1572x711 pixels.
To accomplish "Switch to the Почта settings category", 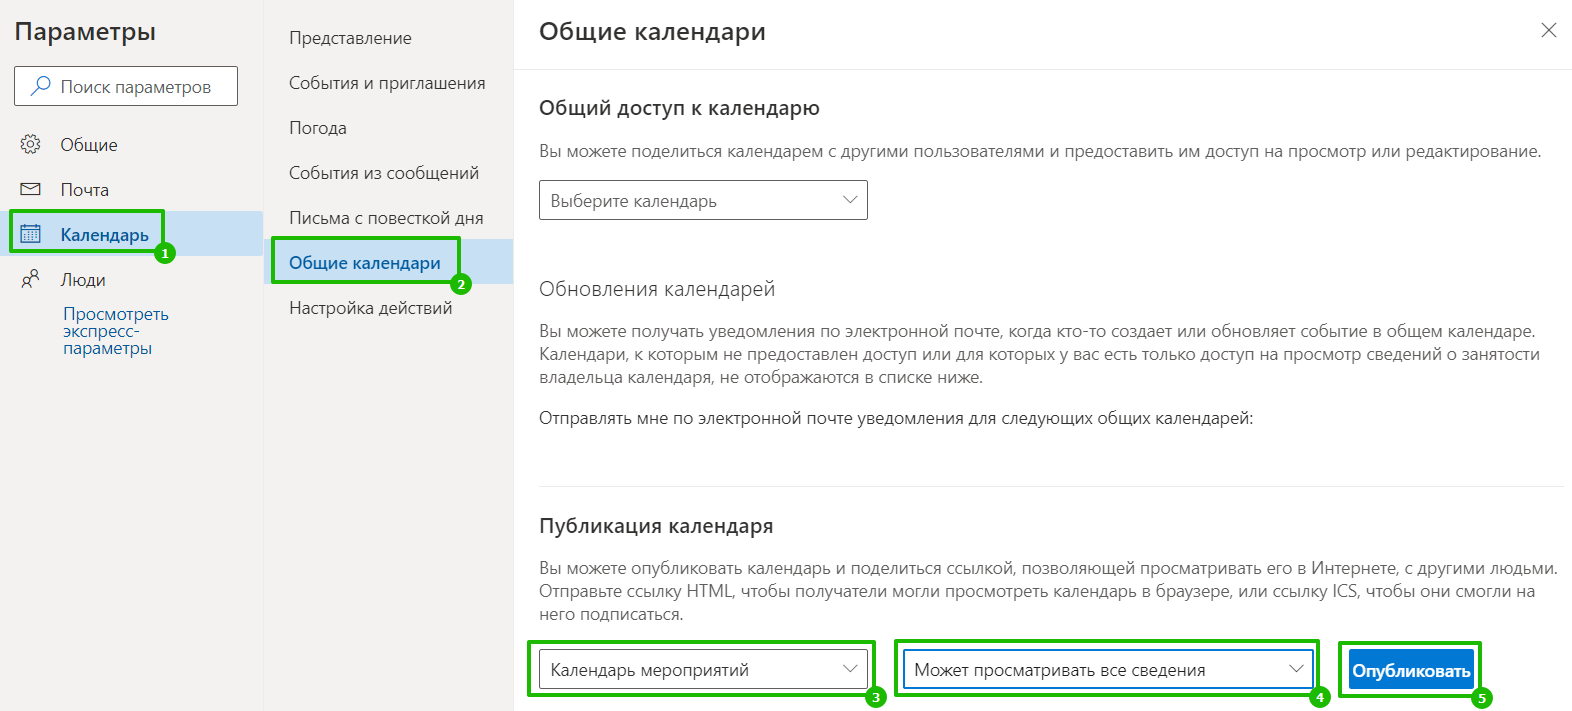I will point(84,189).
